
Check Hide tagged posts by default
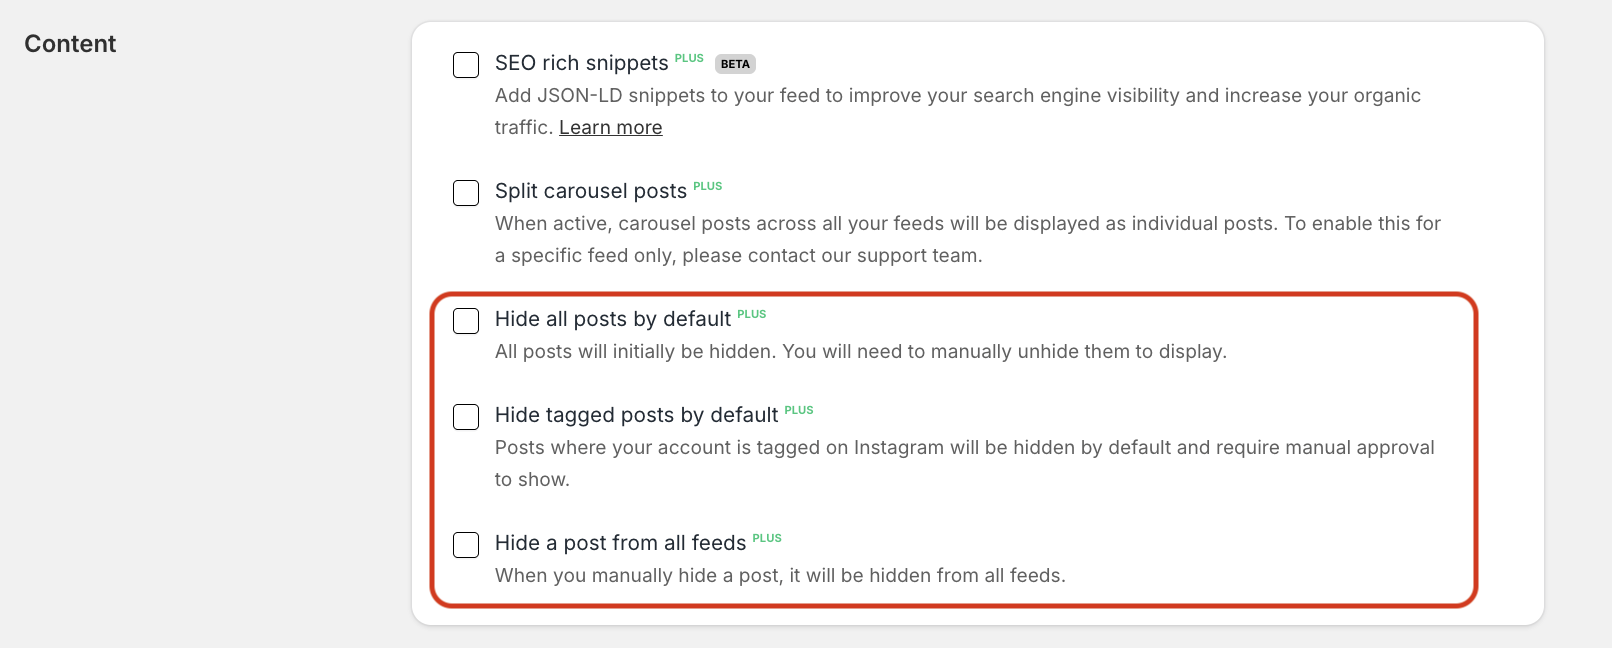coord(466,417)
